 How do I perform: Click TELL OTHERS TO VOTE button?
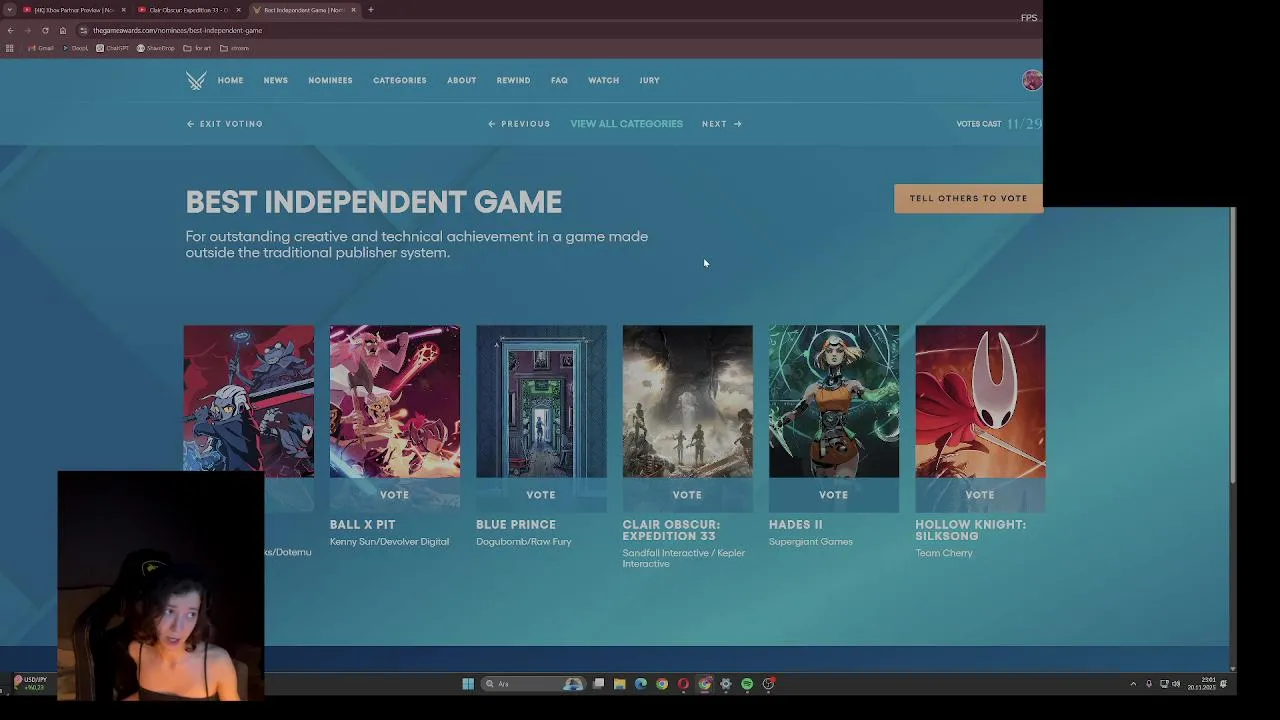pyautogui.click(x=968, y=198)
